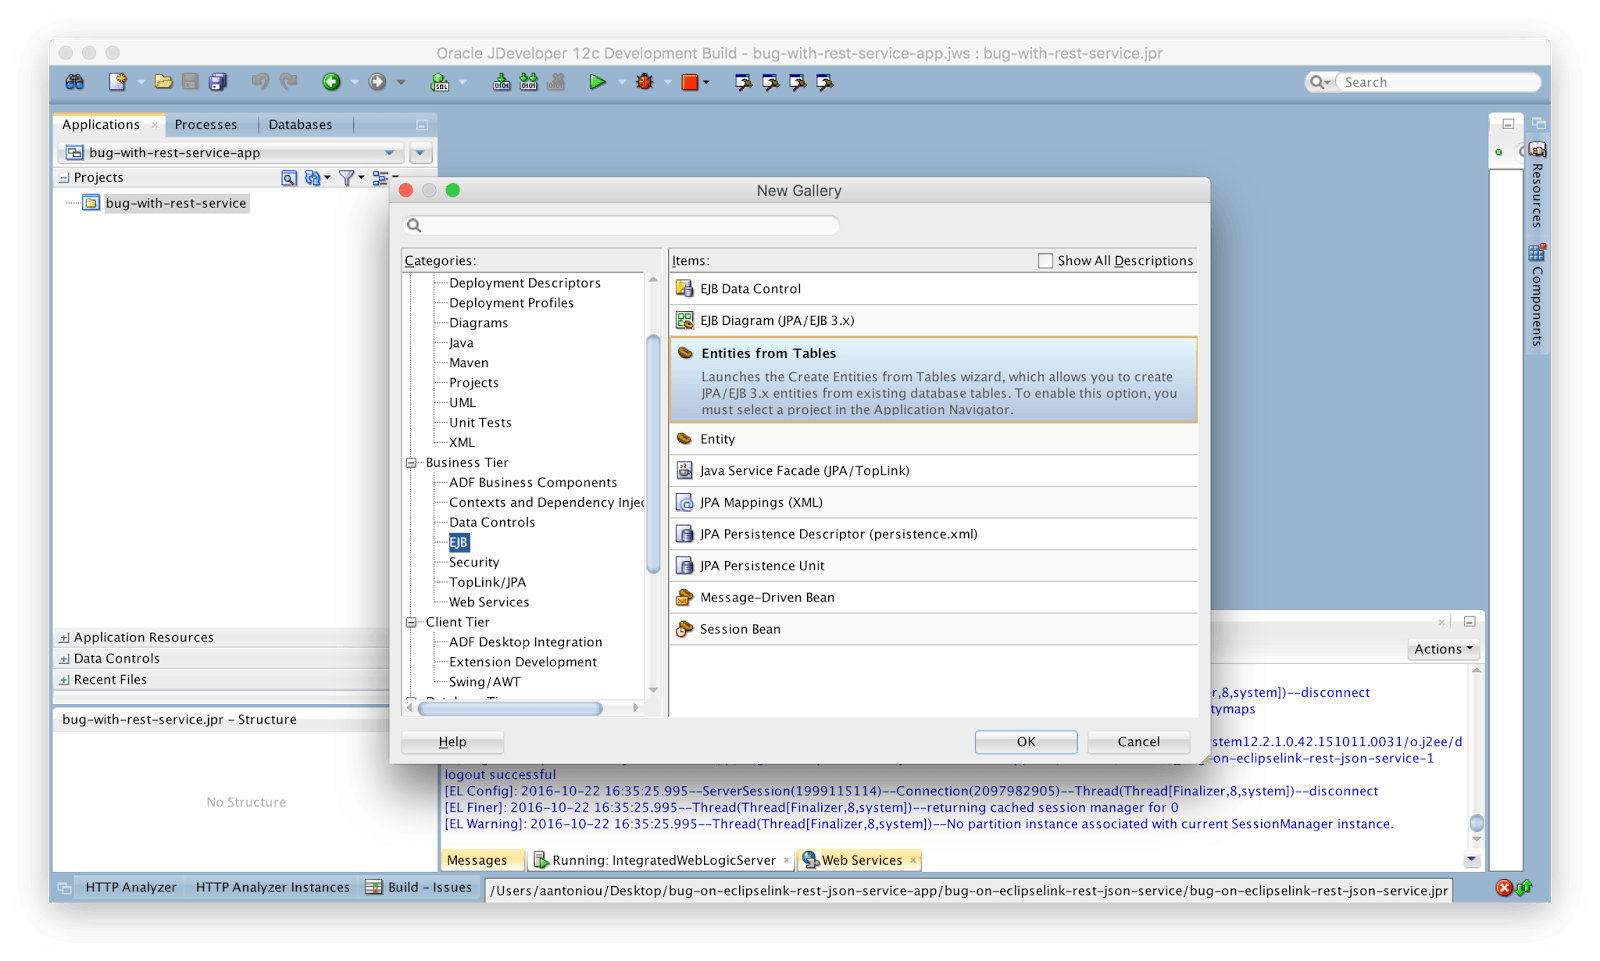
Task: Click the Categories vertical scrollbar
Action: pyautogui.click(x=653, y=455)
